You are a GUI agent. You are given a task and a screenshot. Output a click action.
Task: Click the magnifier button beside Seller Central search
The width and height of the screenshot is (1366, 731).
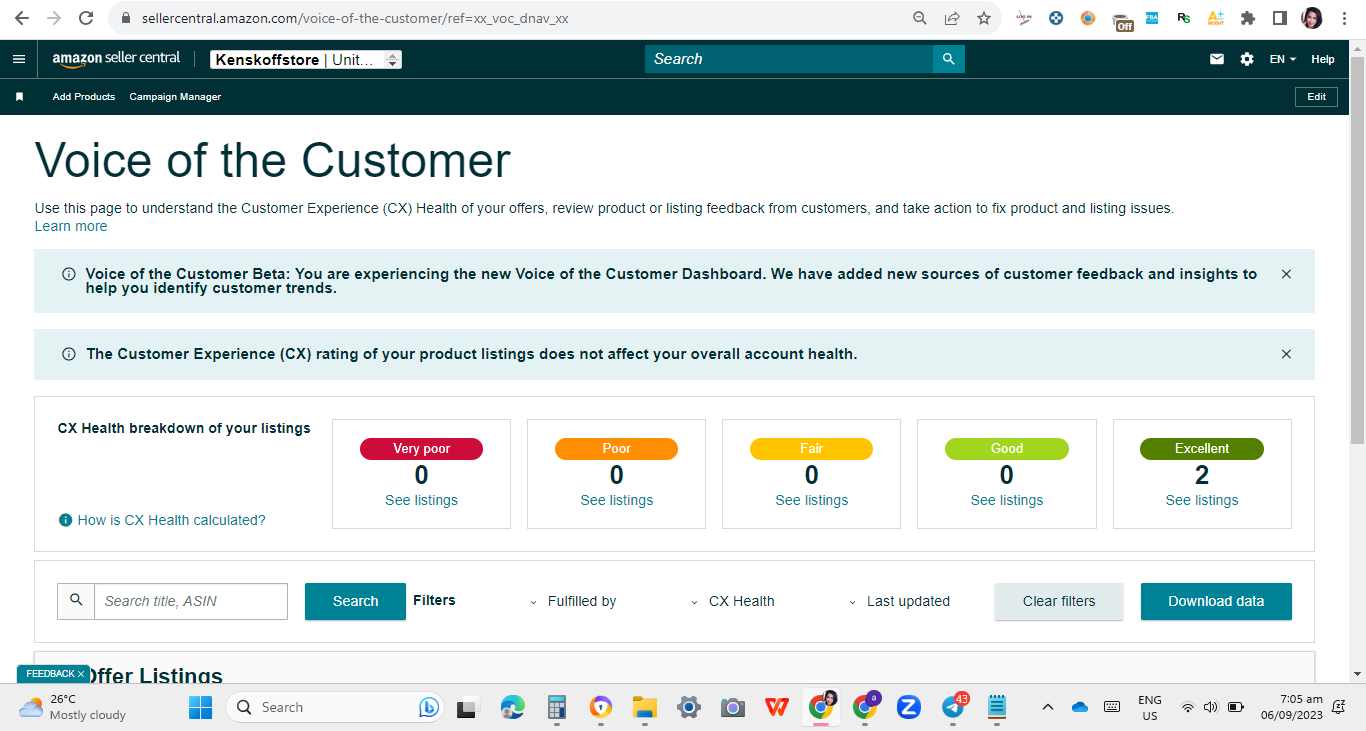pos(949,59)
